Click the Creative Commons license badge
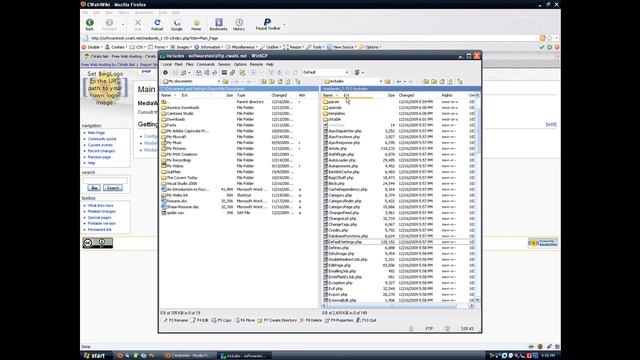640x360 pixels. 98,243
